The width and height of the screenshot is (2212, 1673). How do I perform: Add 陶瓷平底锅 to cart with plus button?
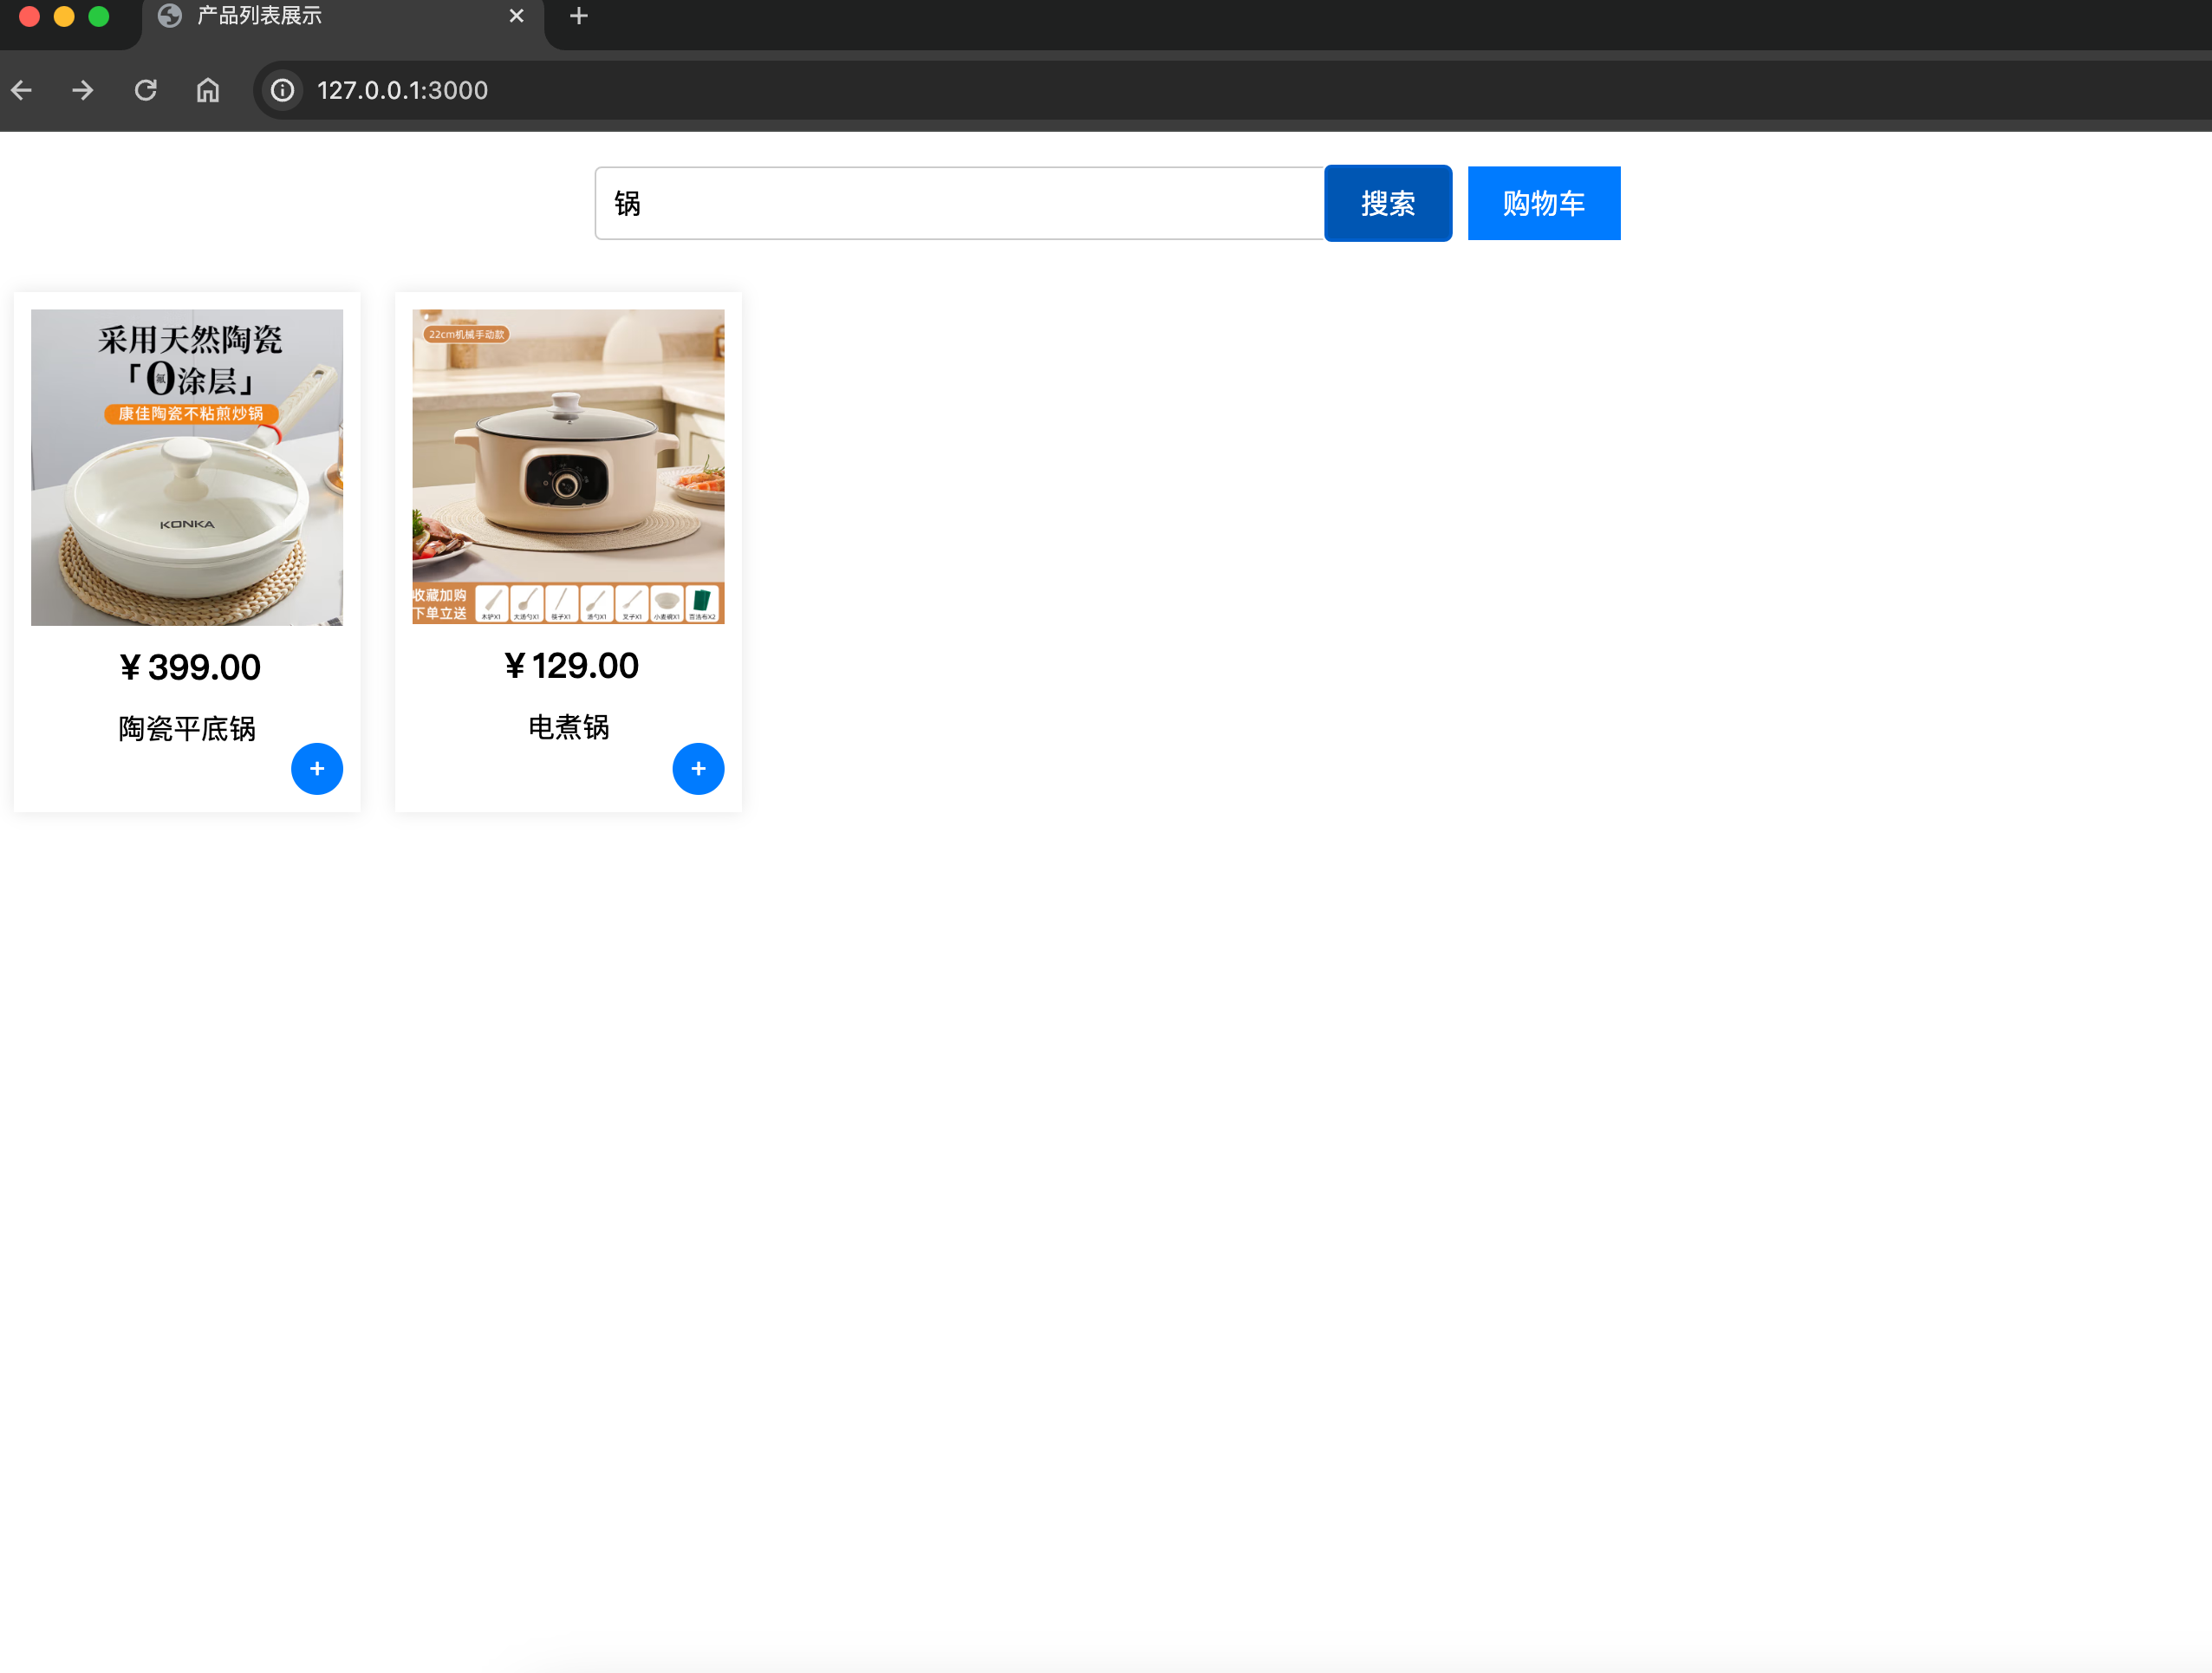(x=316, y=768)
